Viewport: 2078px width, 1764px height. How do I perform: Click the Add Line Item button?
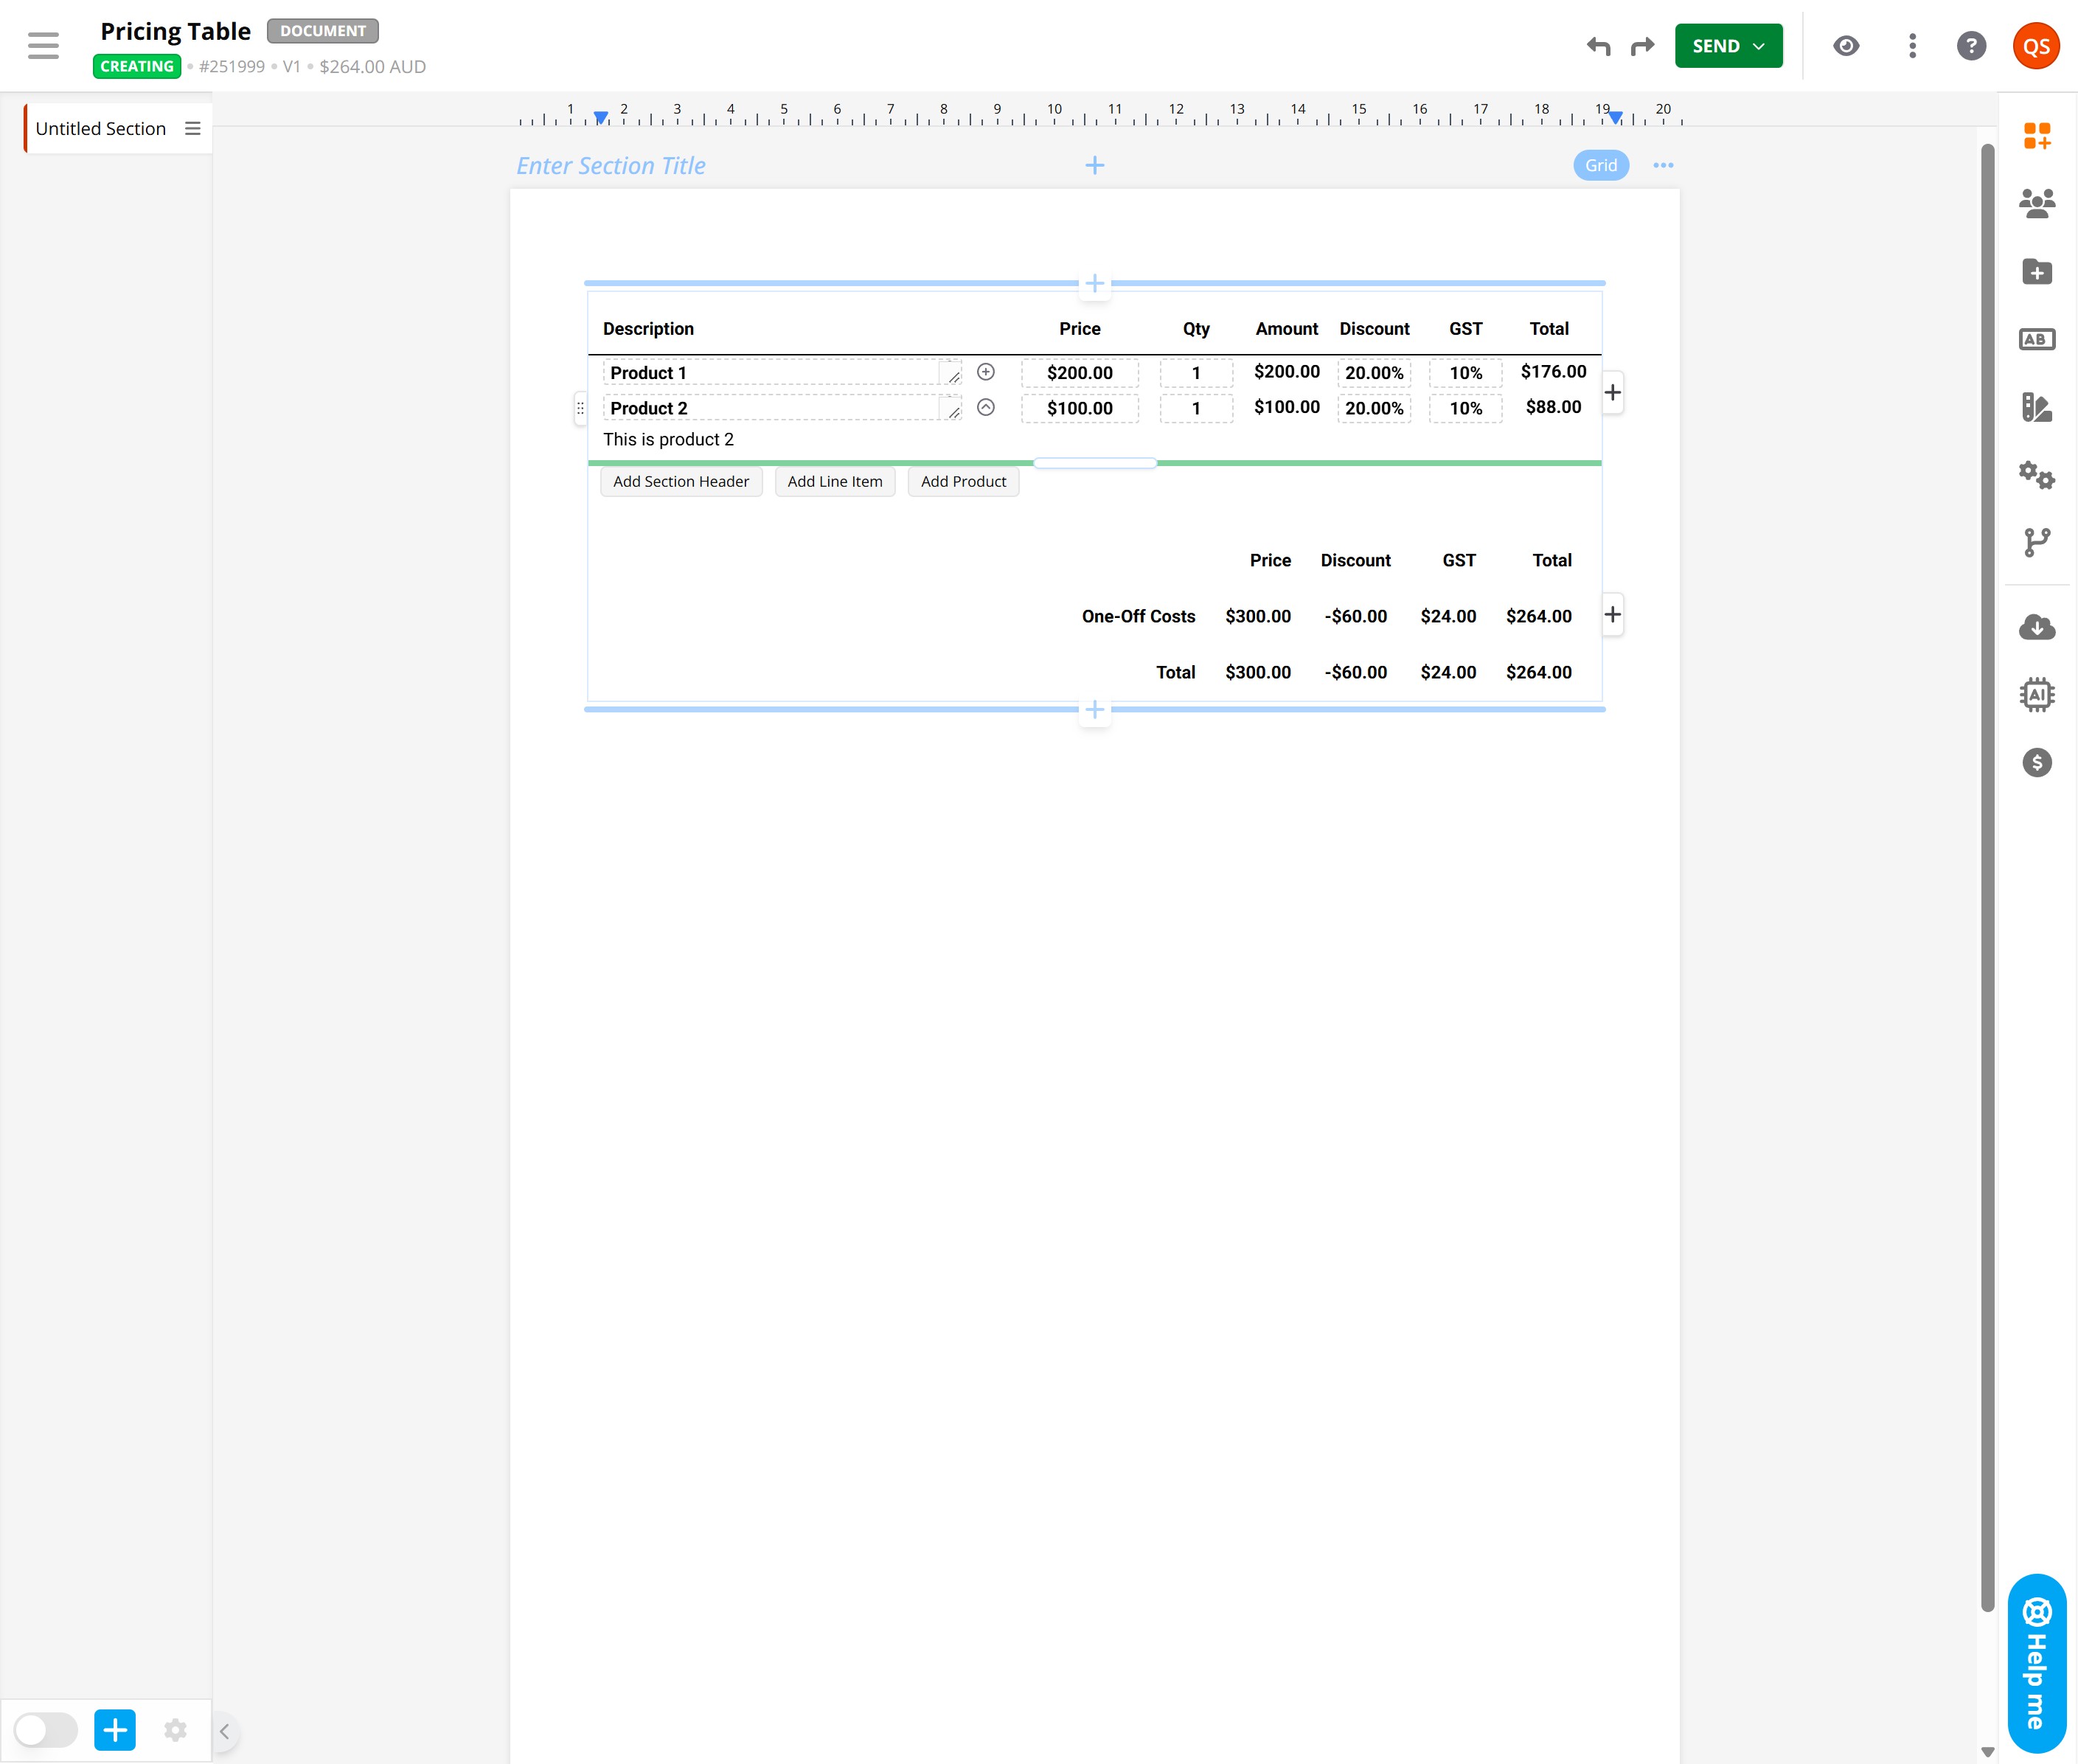pos(834,481)
